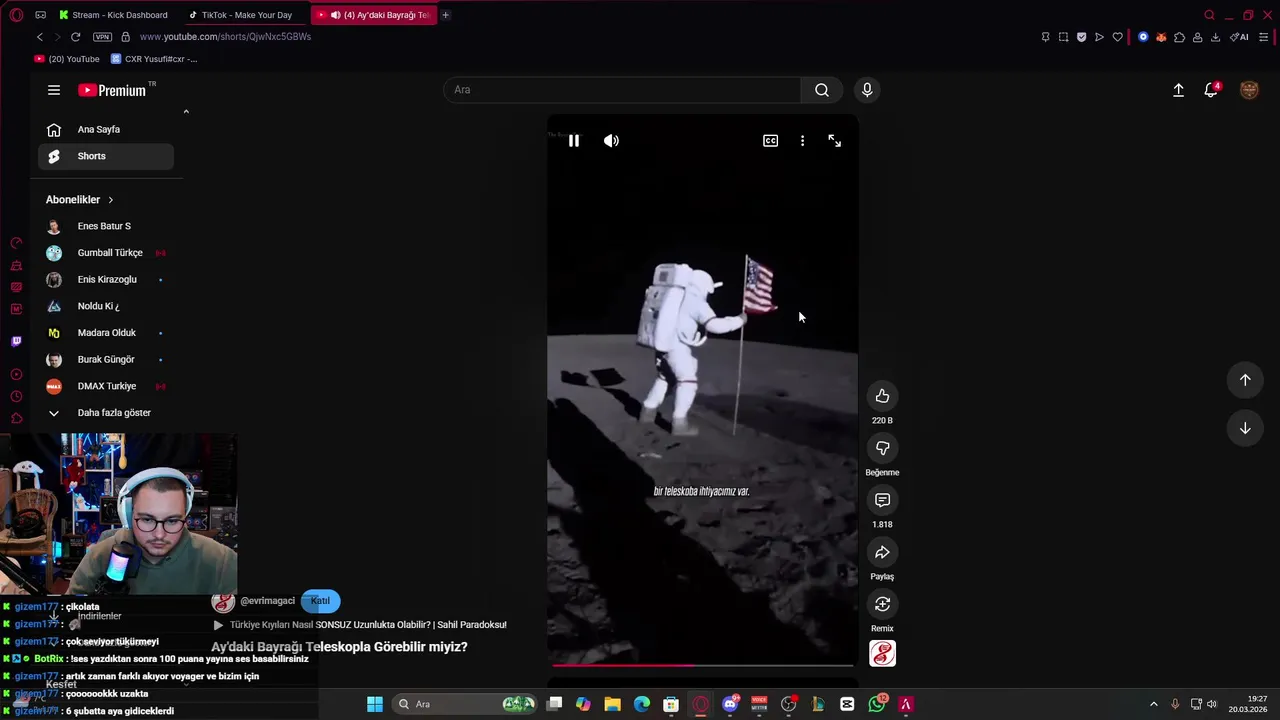Open the Remix option
1280x720 pixels.
pyautogui.click(x=882, y=604)
